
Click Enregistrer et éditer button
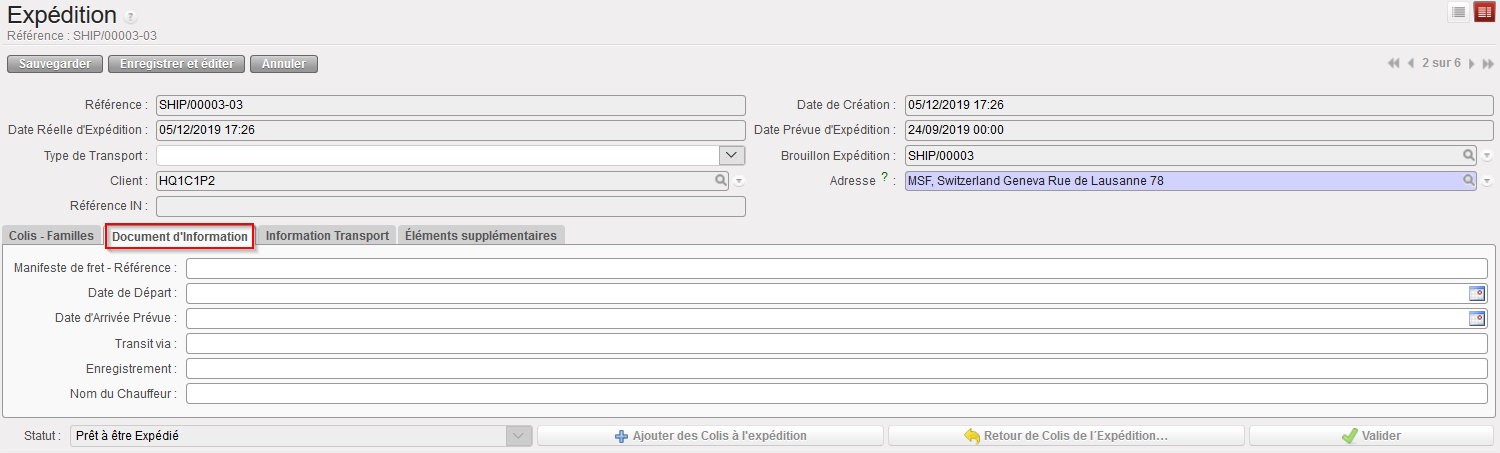coord(176,64)
